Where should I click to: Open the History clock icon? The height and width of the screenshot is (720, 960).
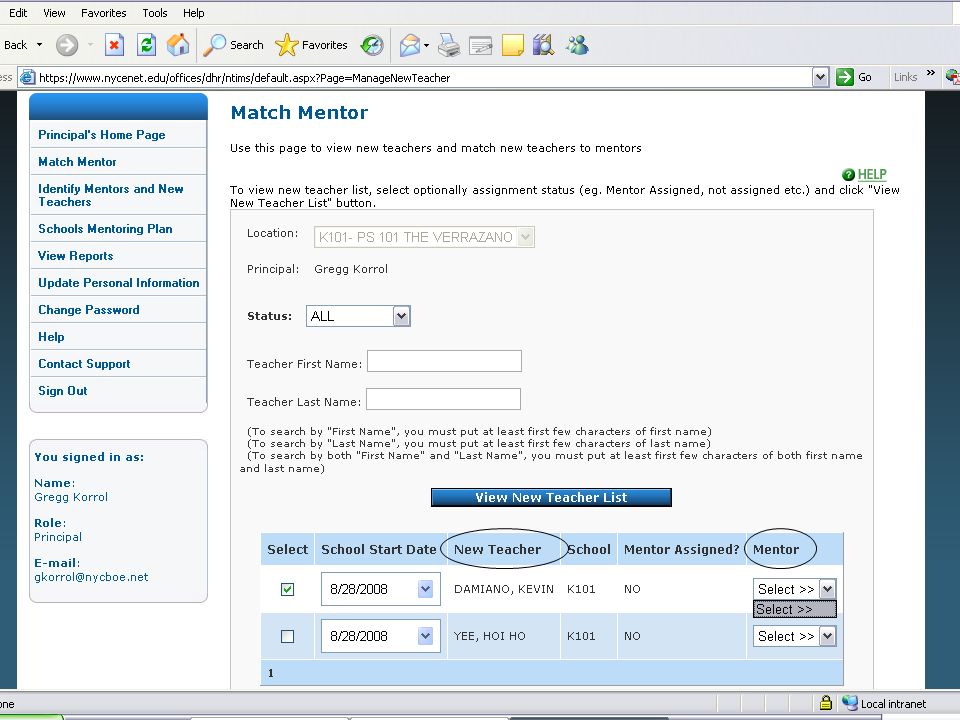click(372, 45)
